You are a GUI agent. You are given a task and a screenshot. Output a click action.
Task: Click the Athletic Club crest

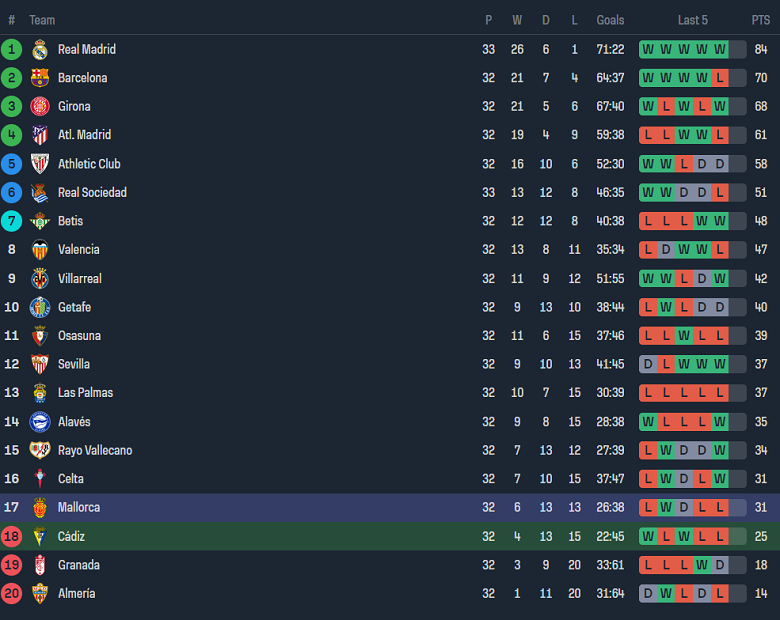coord(40,164)
